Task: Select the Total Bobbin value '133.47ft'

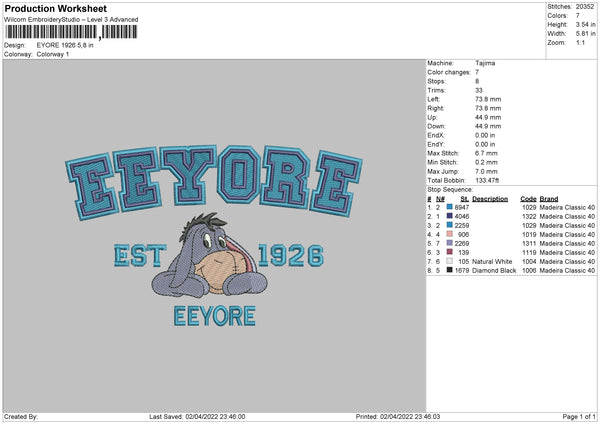Action: [x=487, y=180]
